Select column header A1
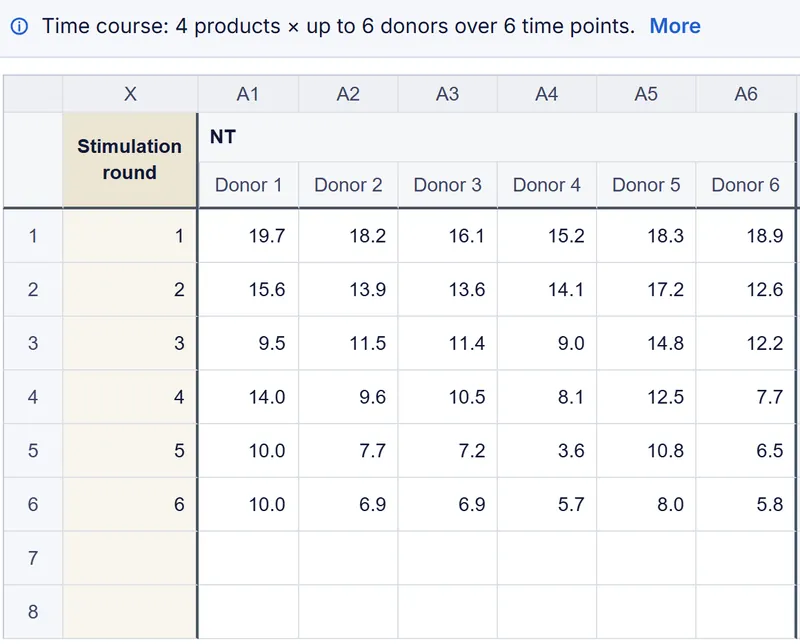Viewport: 800px width, 644px height. click(248, 94)
